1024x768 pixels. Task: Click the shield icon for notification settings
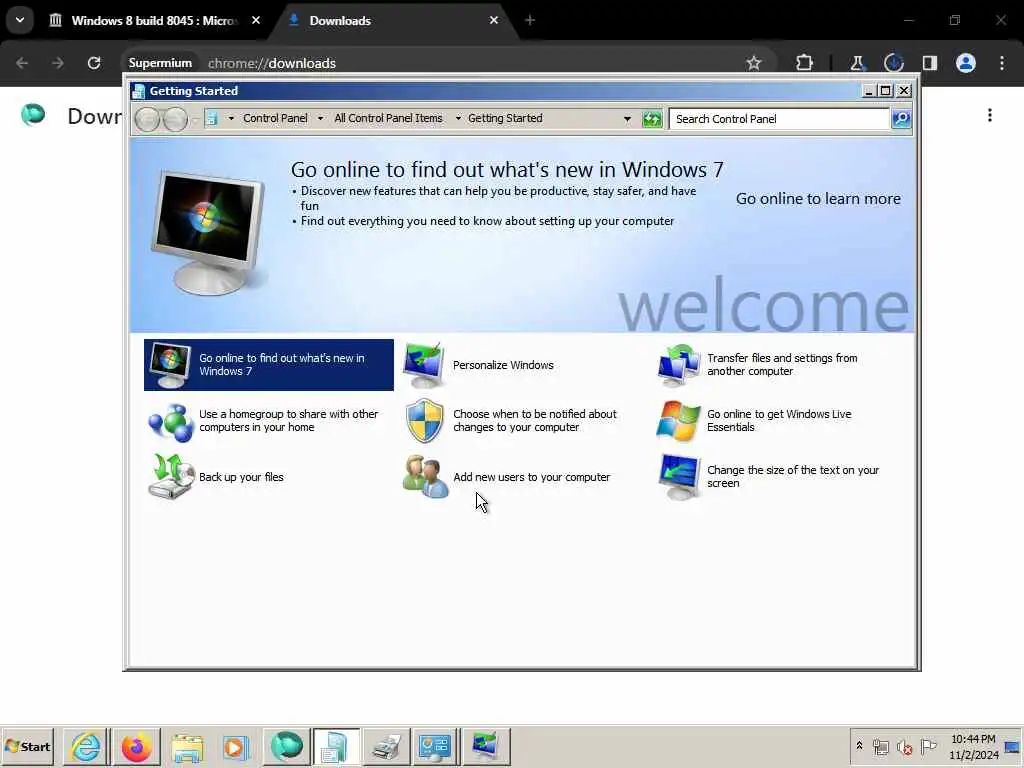424,421
